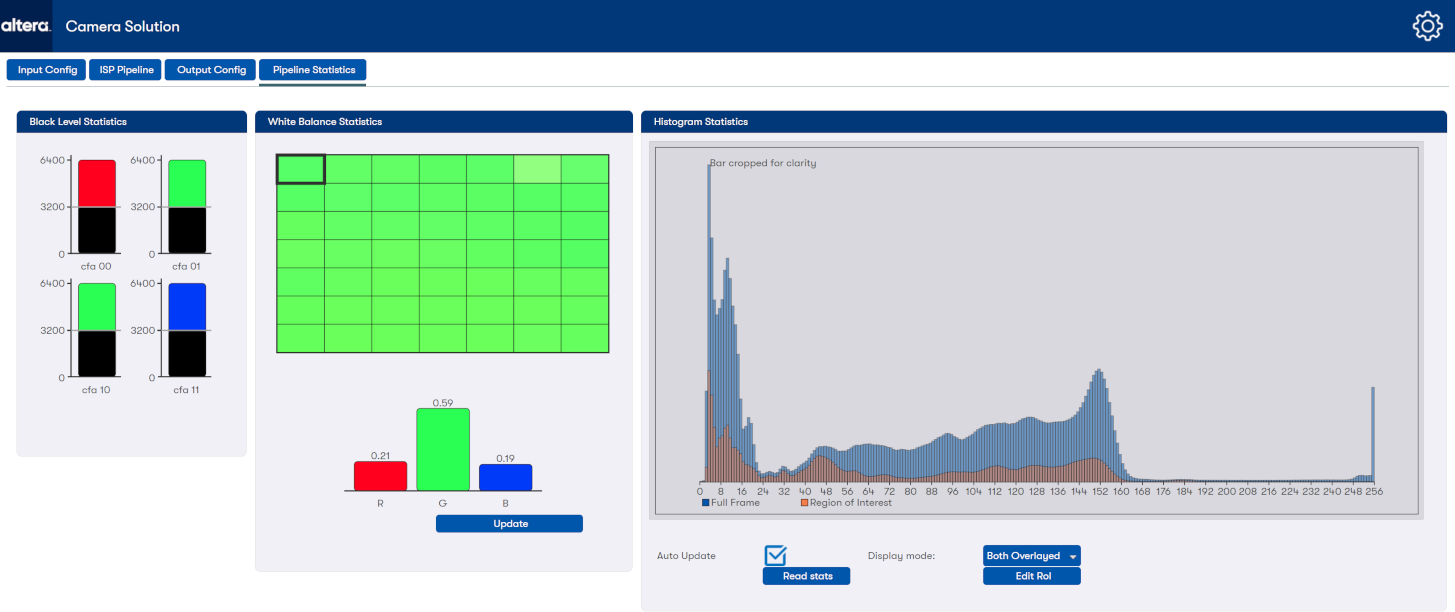Select the Pipeline Statistics tab

[x=313, y=70]
